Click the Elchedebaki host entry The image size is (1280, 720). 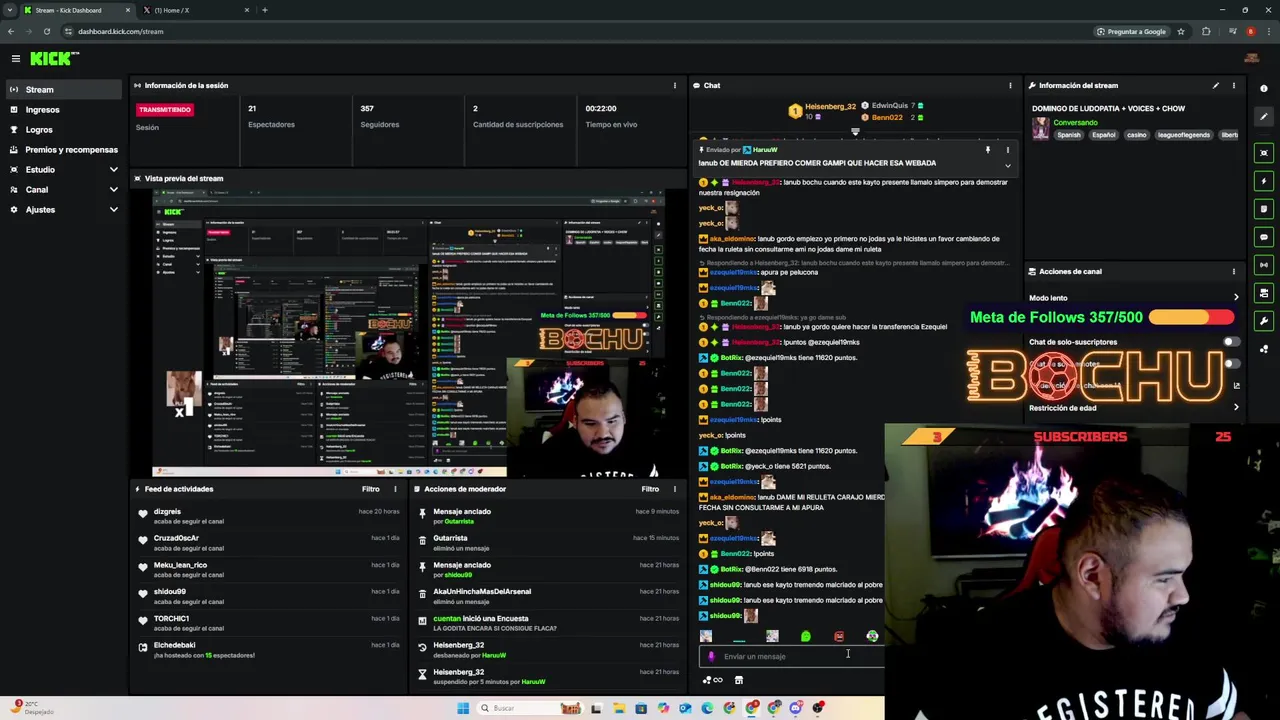(x=270, y=650)
